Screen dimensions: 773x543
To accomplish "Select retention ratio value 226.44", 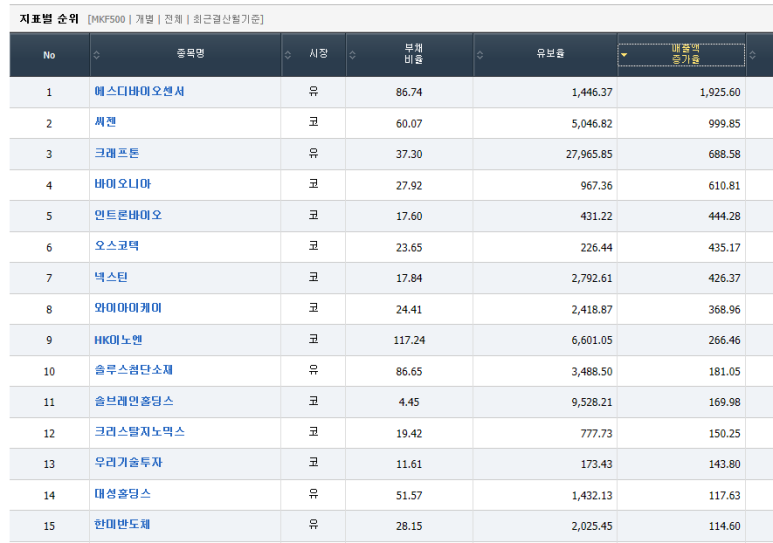I will point(597,247).
